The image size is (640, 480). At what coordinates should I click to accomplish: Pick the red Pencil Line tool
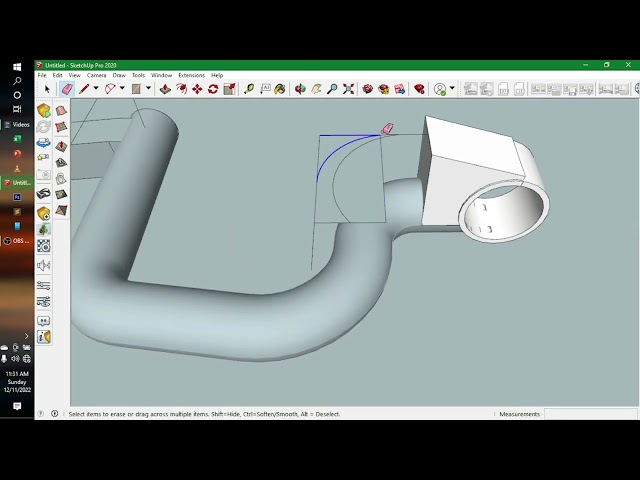click(84, 89)
